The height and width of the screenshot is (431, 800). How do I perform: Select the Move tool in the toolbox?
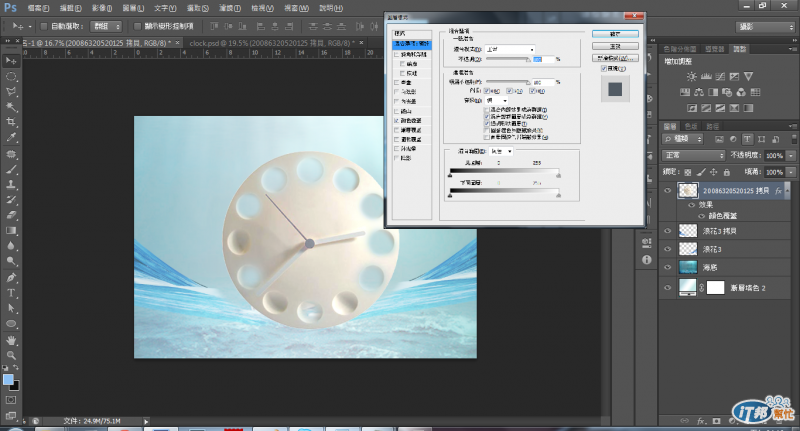[11, 61]
